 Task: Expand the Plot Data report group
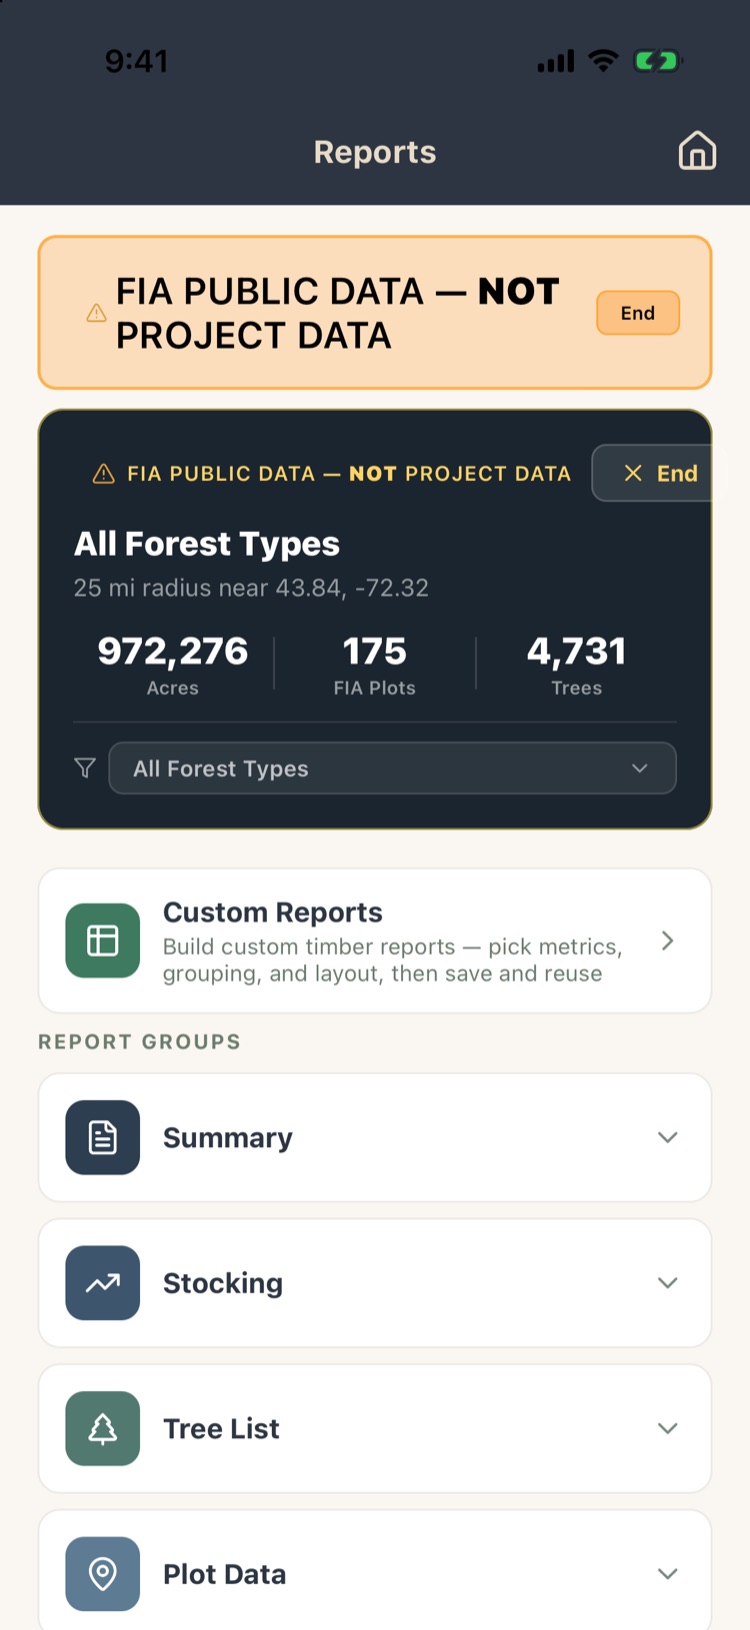click(375, 1572)
